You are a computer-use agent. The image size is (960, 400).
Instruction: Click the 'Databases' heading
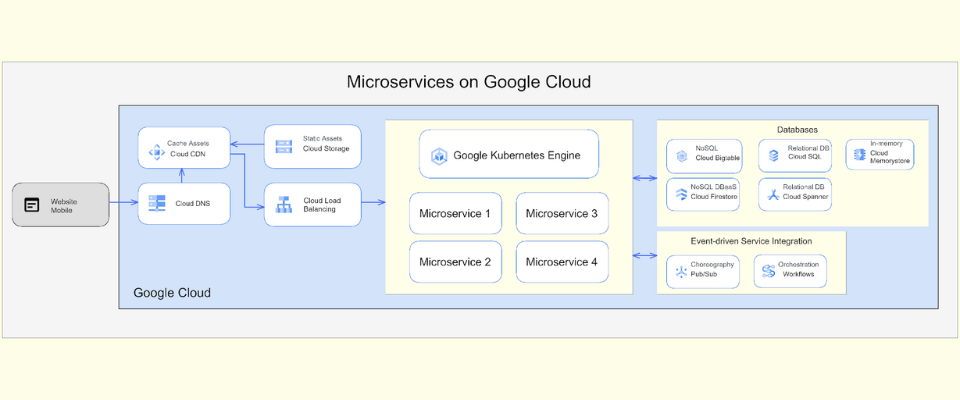click(798, 130)
